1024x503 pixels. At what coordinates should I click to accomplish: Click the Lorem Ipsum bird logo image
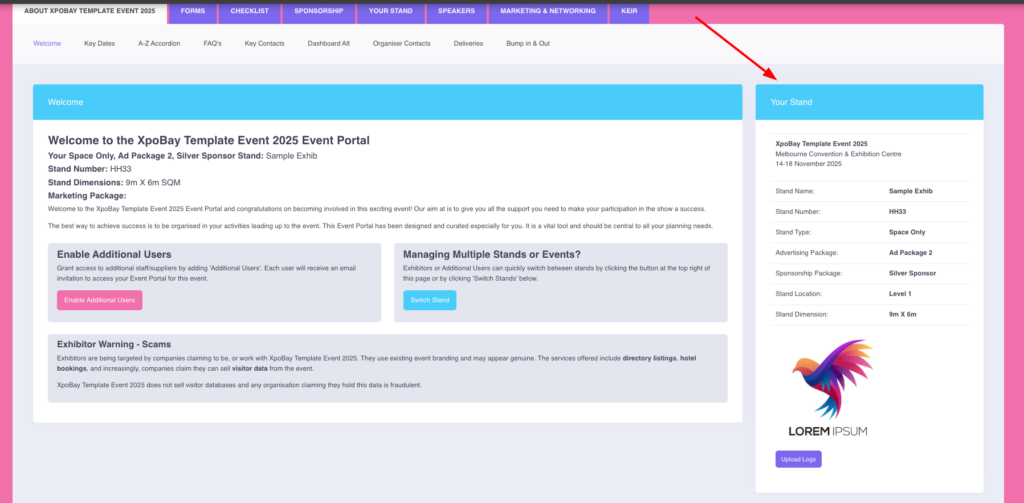tap(829, 387)
